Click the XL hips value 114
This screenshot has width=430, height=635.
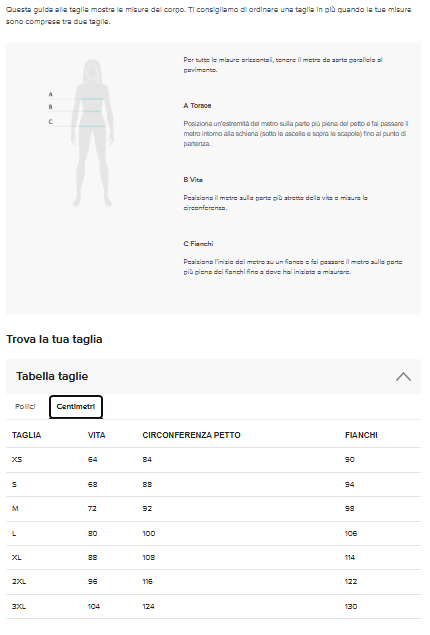pos(350,558)
